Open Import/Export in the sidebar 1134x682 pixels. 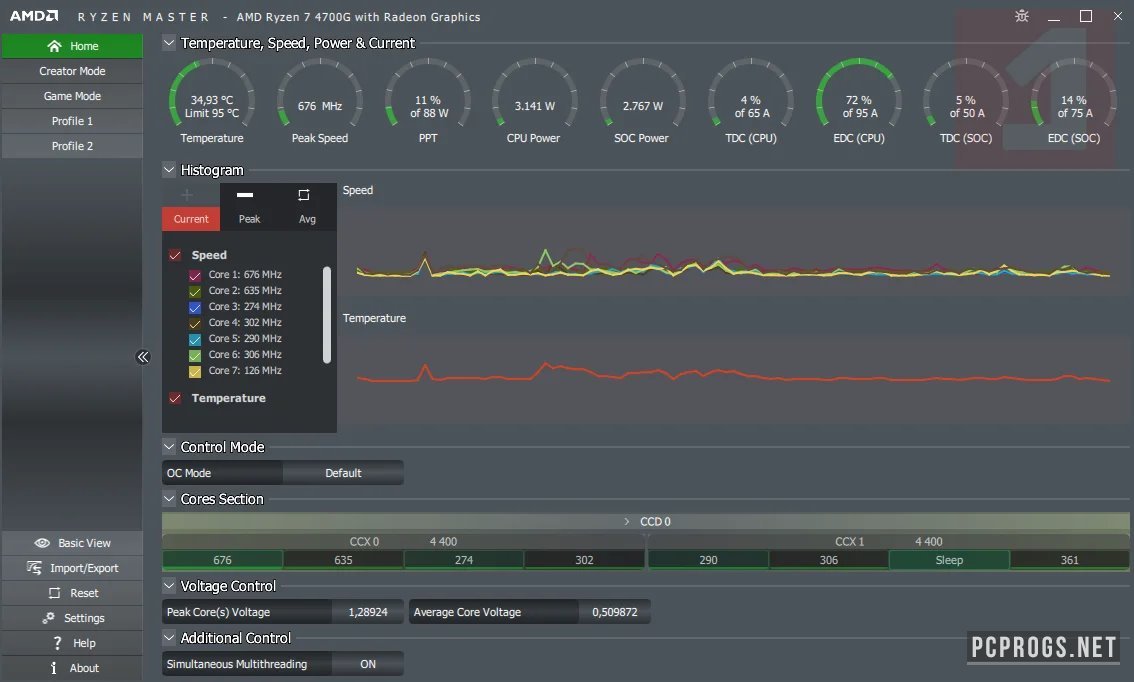coord(42,568)
